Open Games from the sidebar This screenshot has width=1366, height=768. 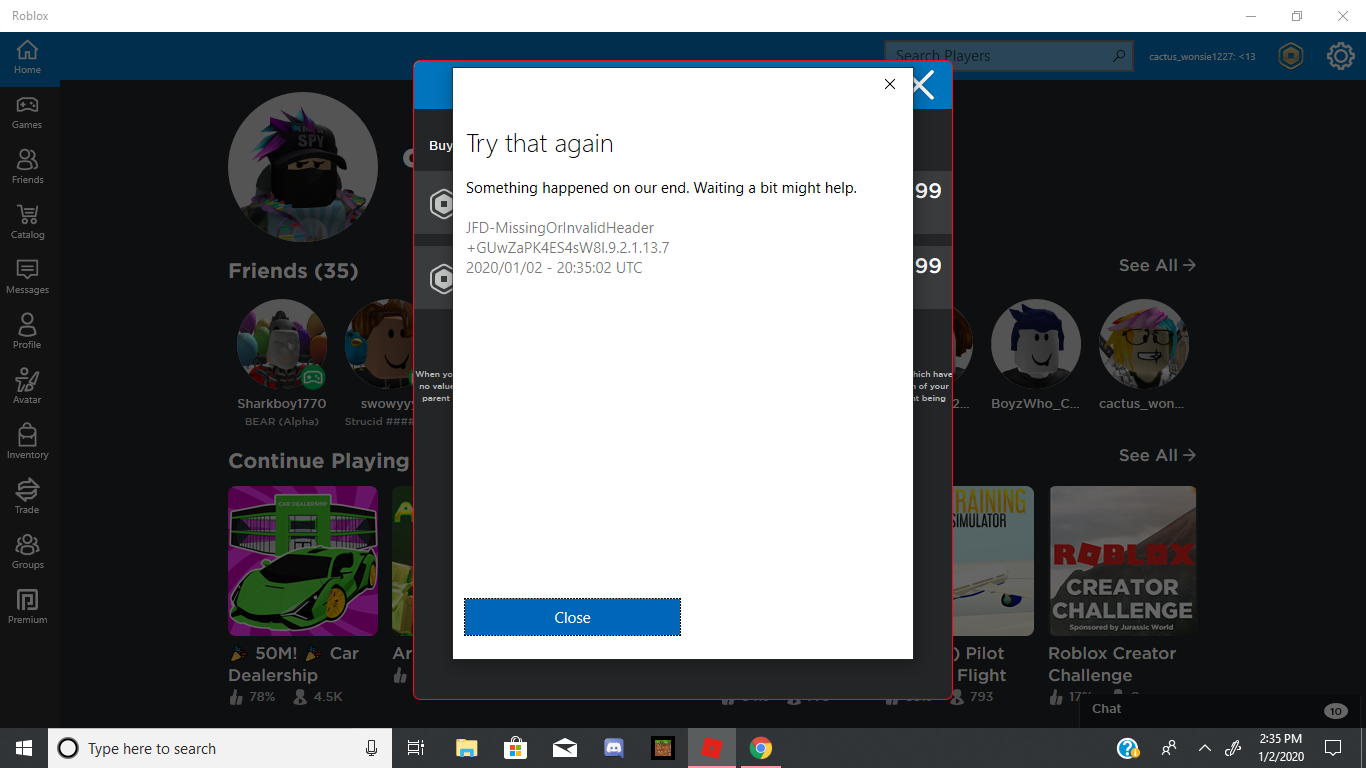point(27,113)
